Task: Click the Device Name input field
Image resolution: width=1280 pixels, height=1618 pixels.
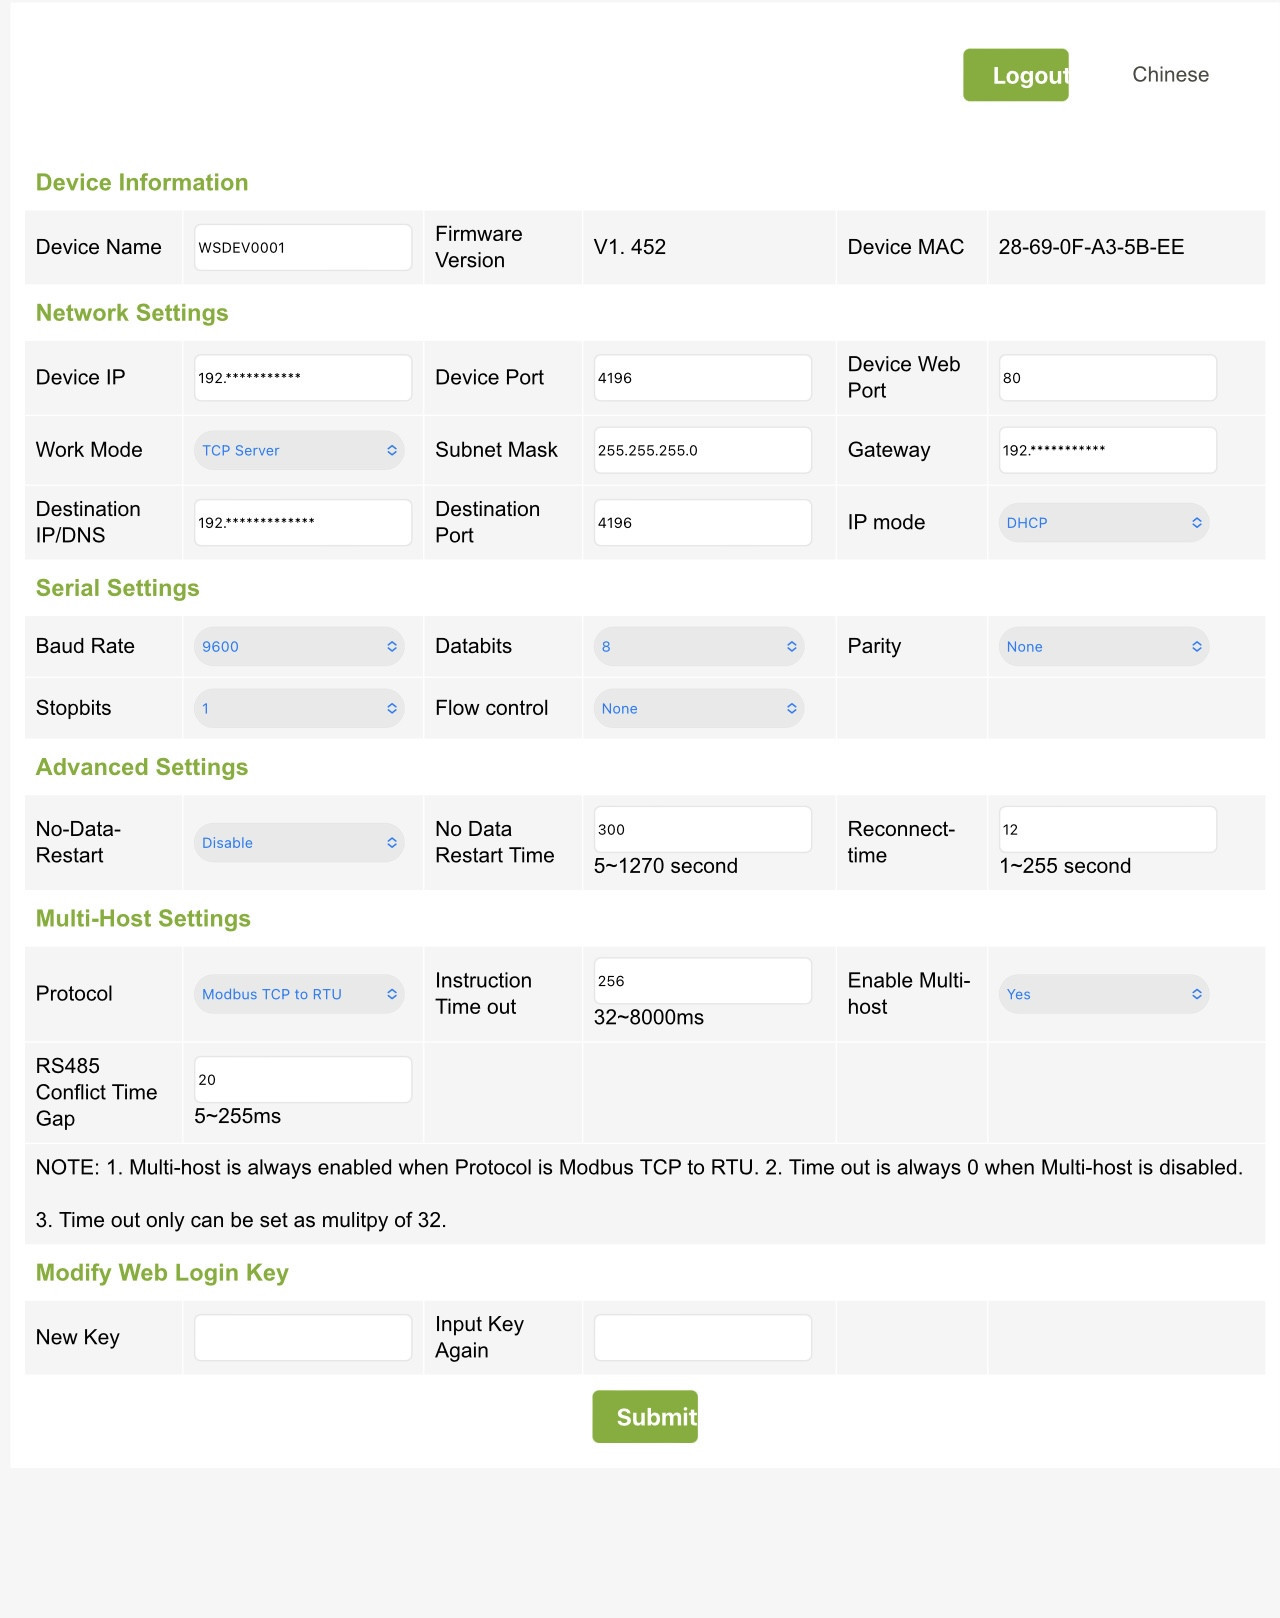Action: point(303,248)
